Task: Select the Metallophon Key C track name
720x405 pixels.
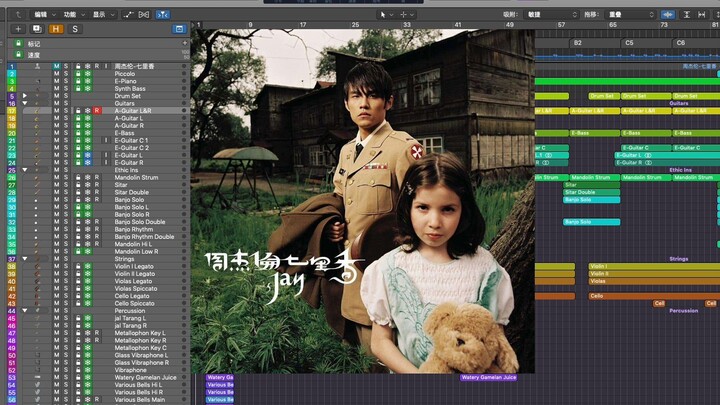Action: pos(141,348)
